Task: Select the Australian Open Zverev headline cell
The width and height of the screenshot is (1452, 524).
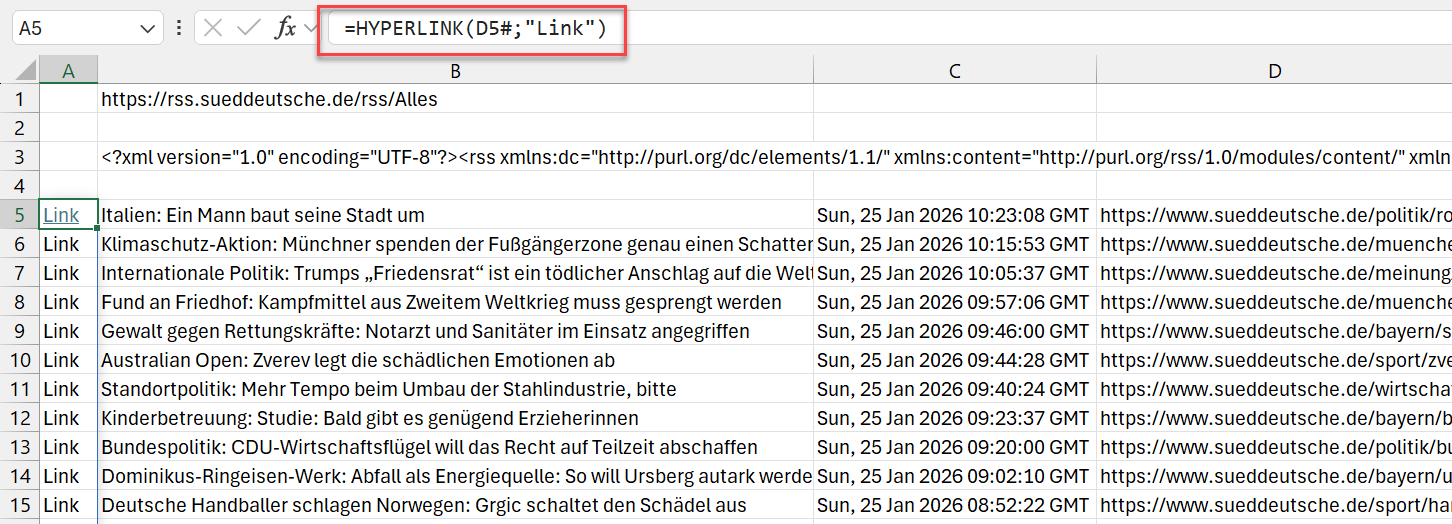Action: coord(358,360)
